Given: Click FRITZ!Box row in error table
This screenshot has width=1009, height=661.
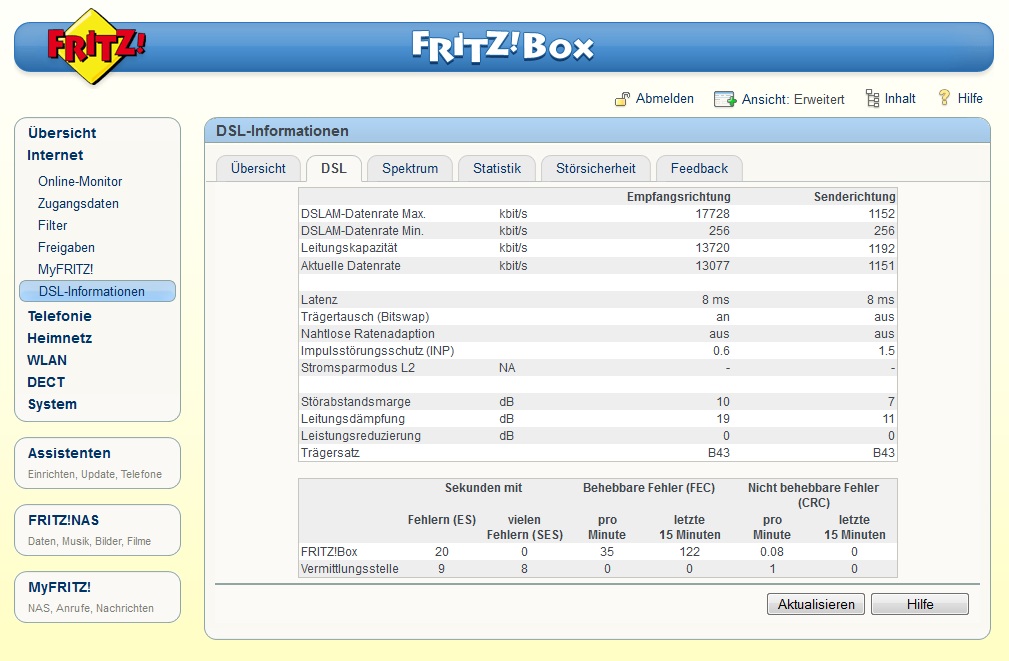Looking at the screenshot, I should pyautogui.click(x=598, y=552).
